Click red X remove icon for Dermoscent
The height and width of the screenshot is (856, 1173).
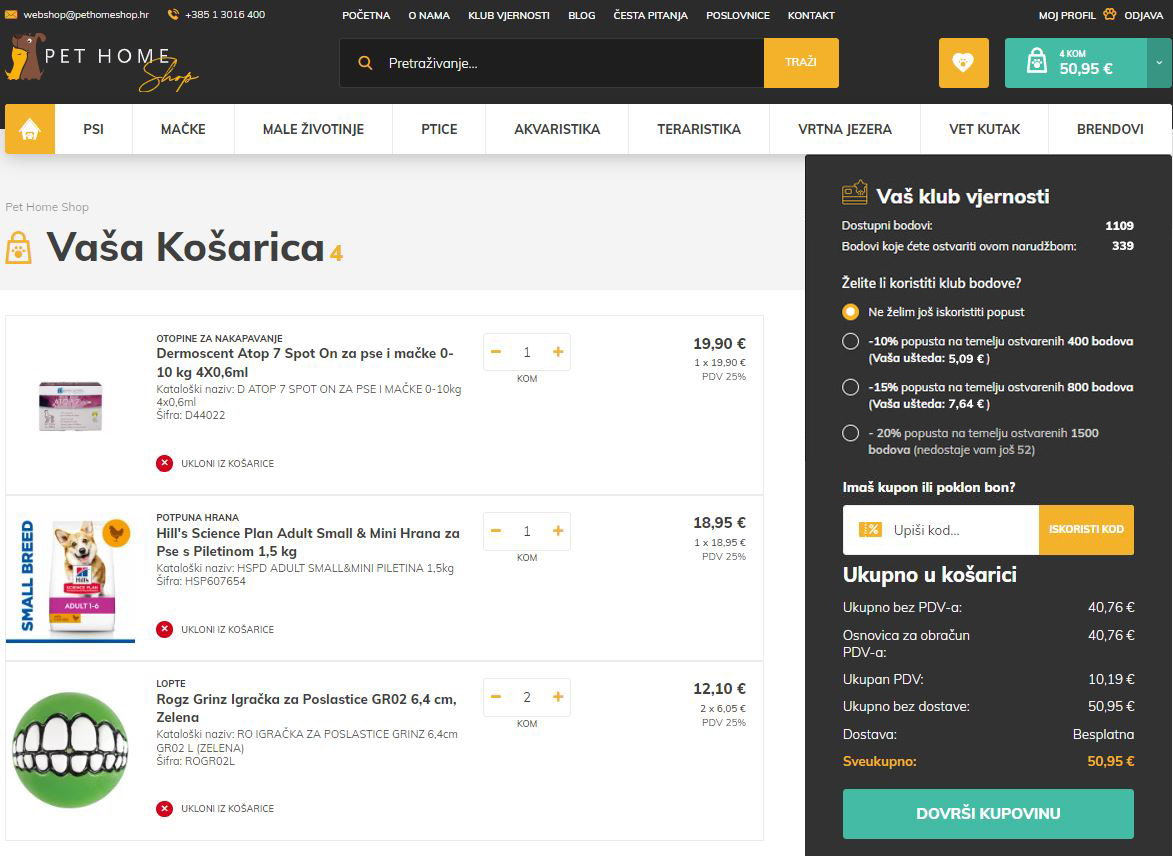[165, 463]
